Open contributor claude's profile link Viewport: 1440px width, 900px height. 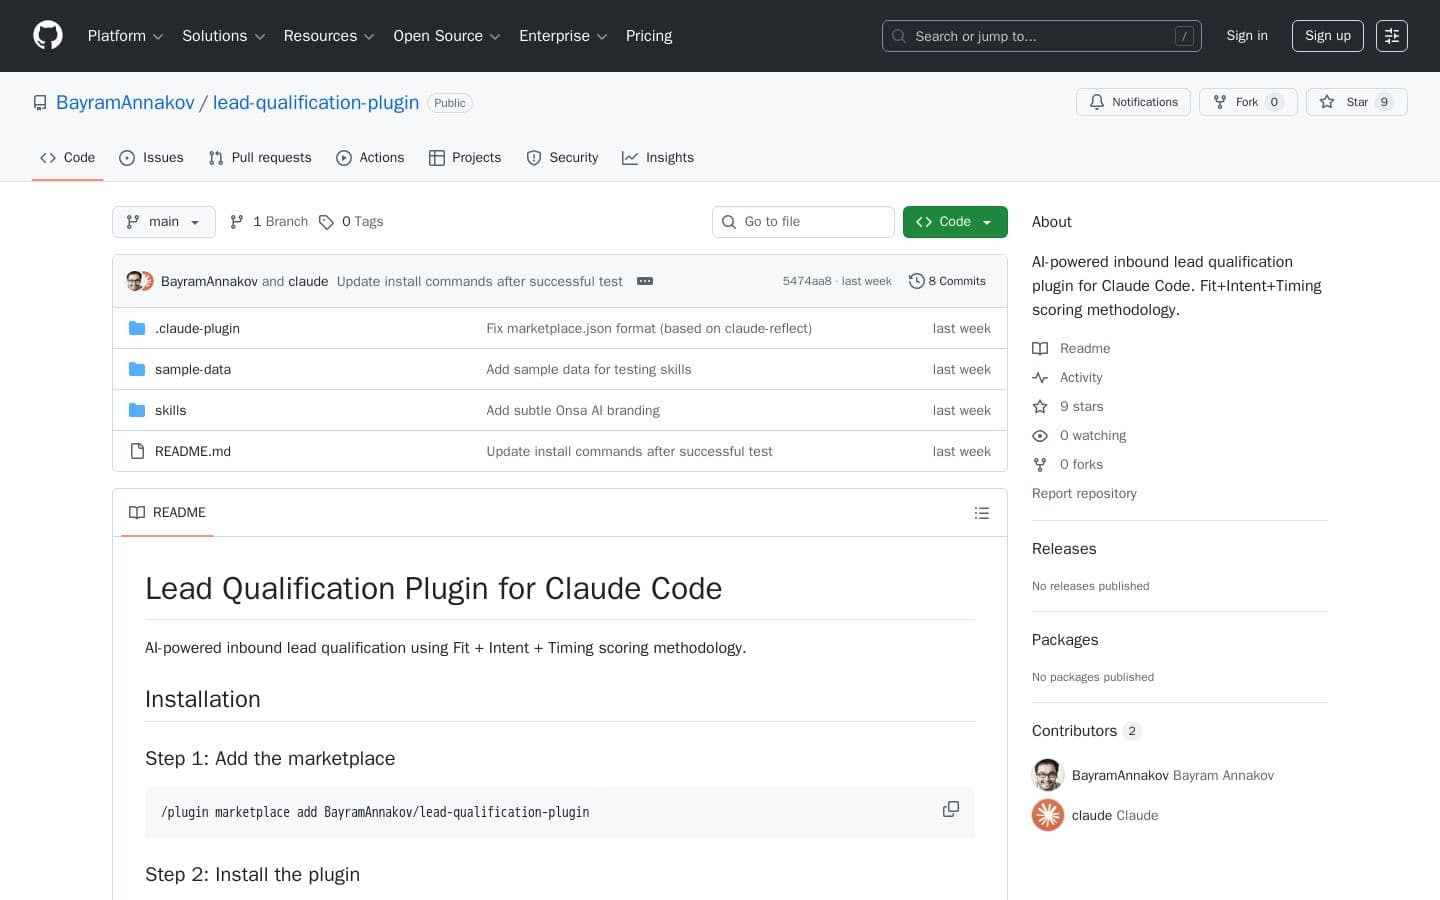coord(1091,815)
